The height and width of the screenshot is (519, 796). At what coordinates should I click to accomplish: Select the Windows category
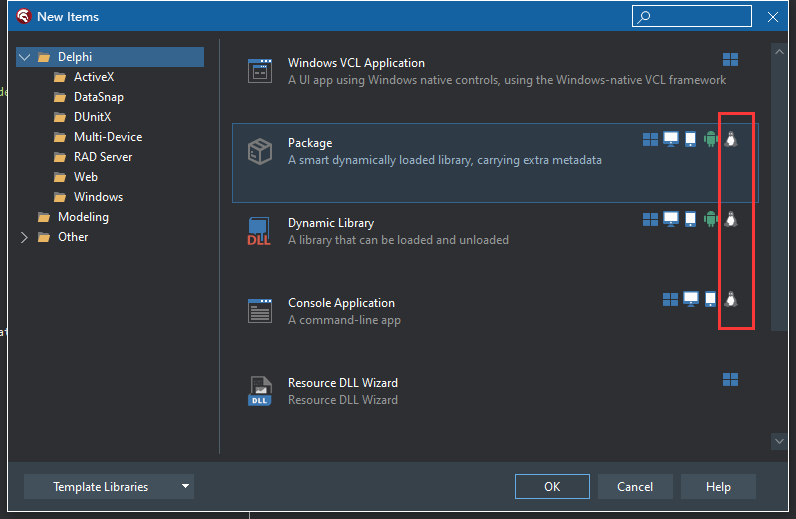tap(98, 197)
